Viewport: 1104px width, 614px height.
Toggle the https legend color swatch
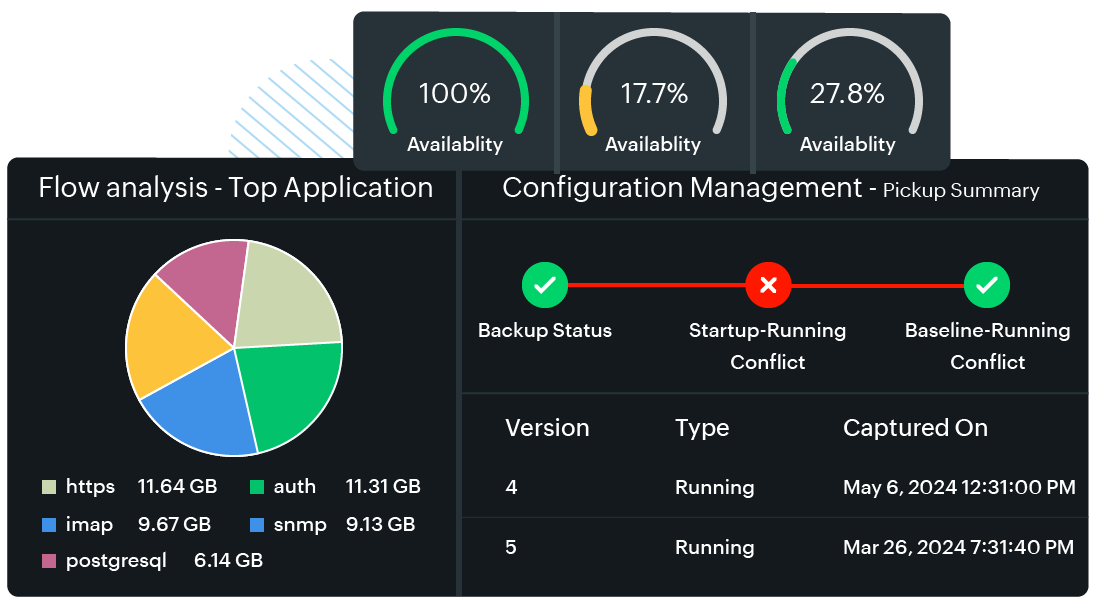[x=49, y=487]
